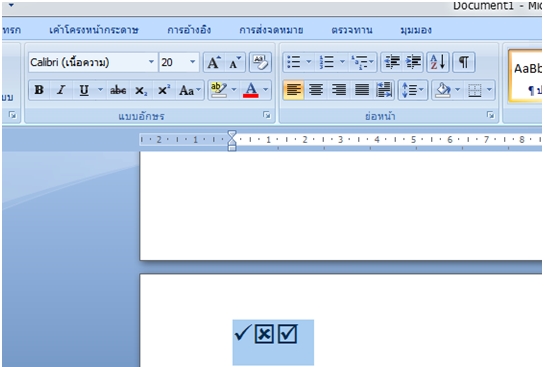Click the Grow Font button
Image resolution: width=546 pixels, height=367 pixels.
tap(214, 63)
